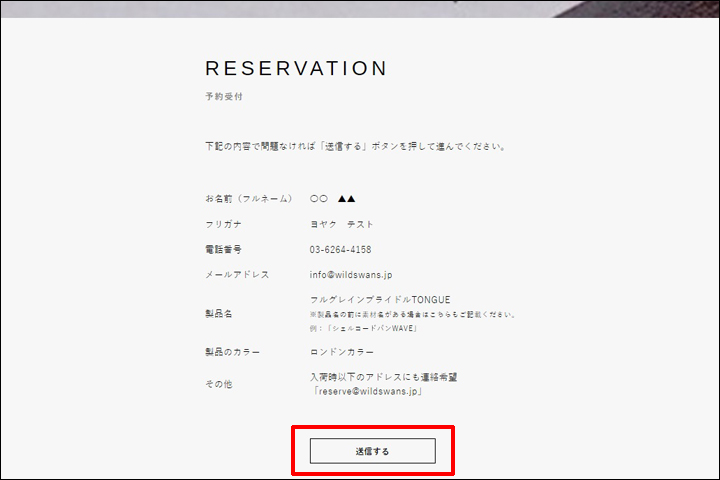720x480 pixels.
Task: Click the フリガナ field label
Action: click(223, 224)
